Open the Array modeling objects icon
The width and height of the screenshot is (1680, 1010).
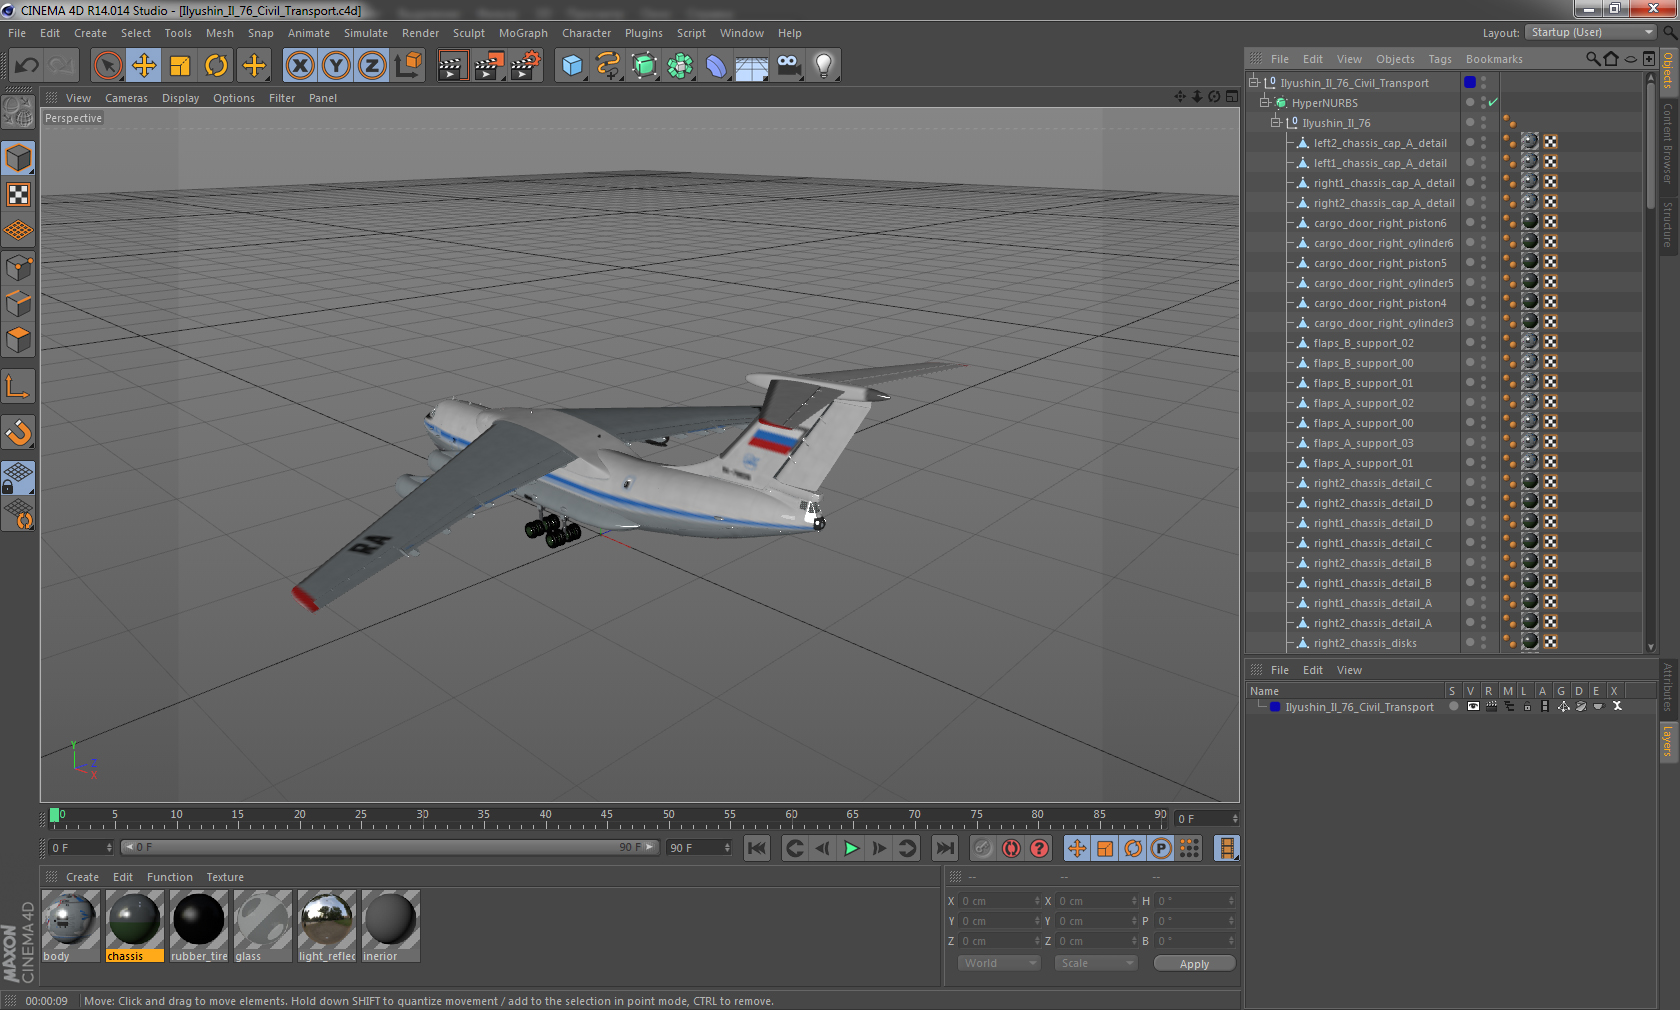[680, 66]
